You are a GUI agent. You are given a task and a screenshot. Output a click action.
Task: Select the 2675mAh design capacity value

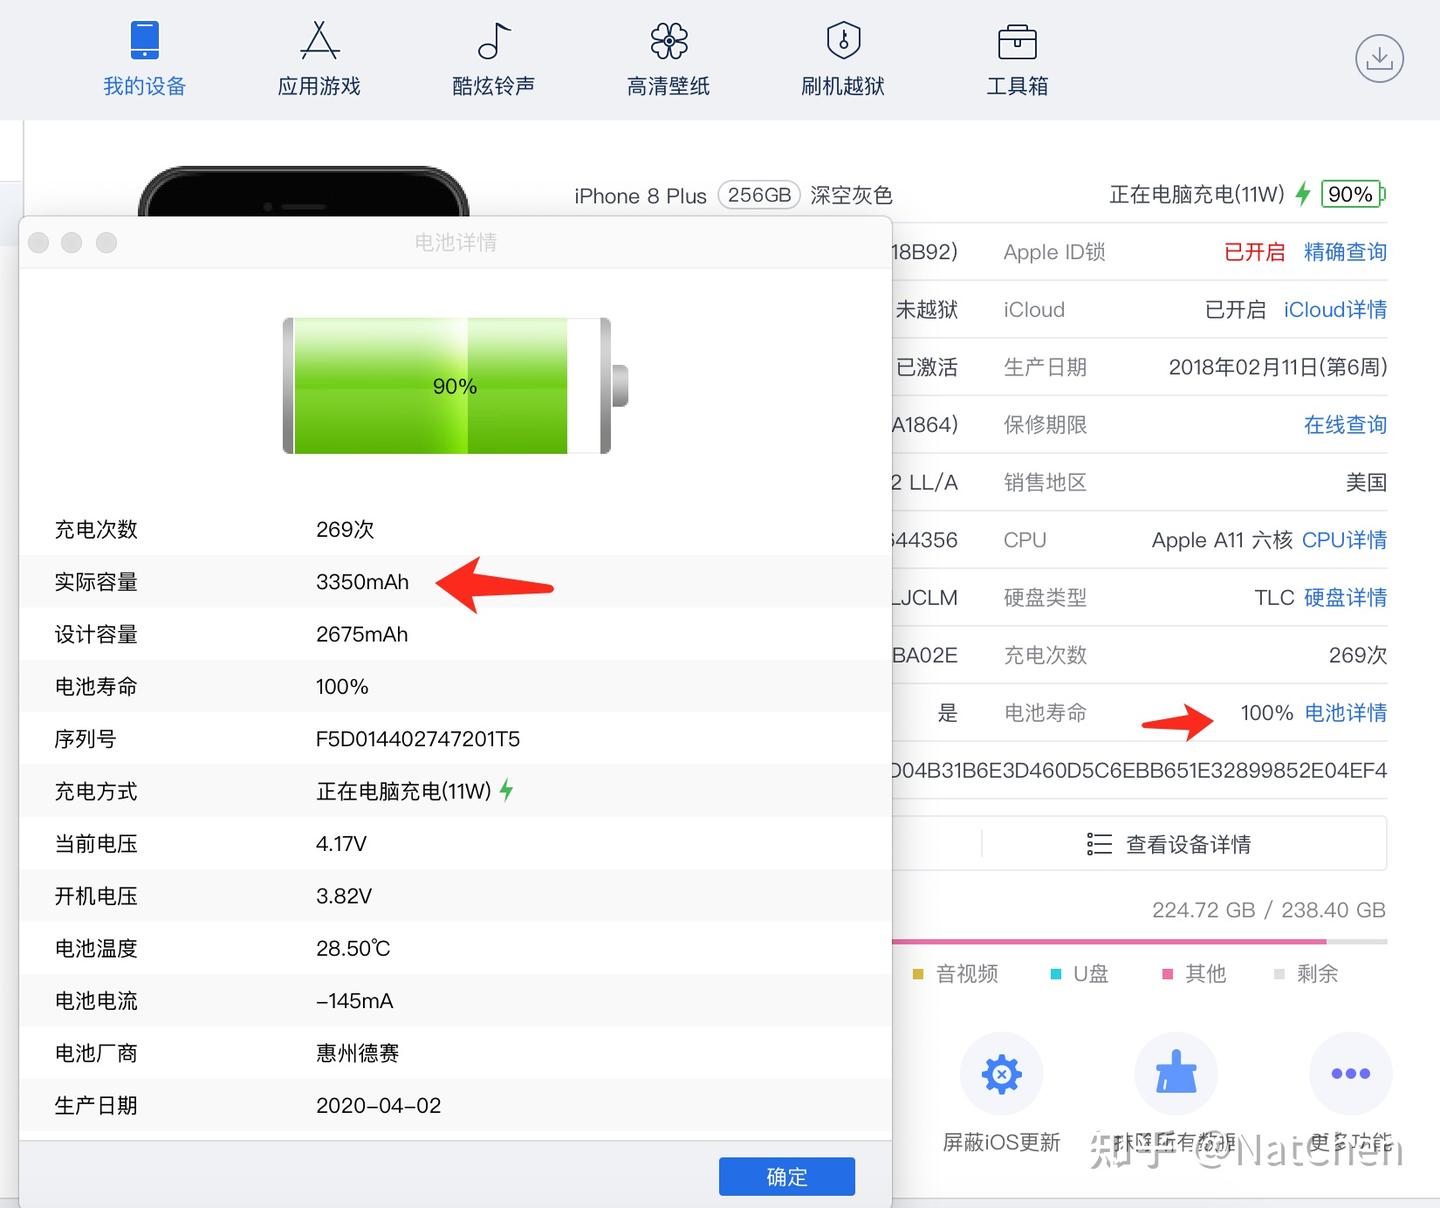tap(362, 634)
